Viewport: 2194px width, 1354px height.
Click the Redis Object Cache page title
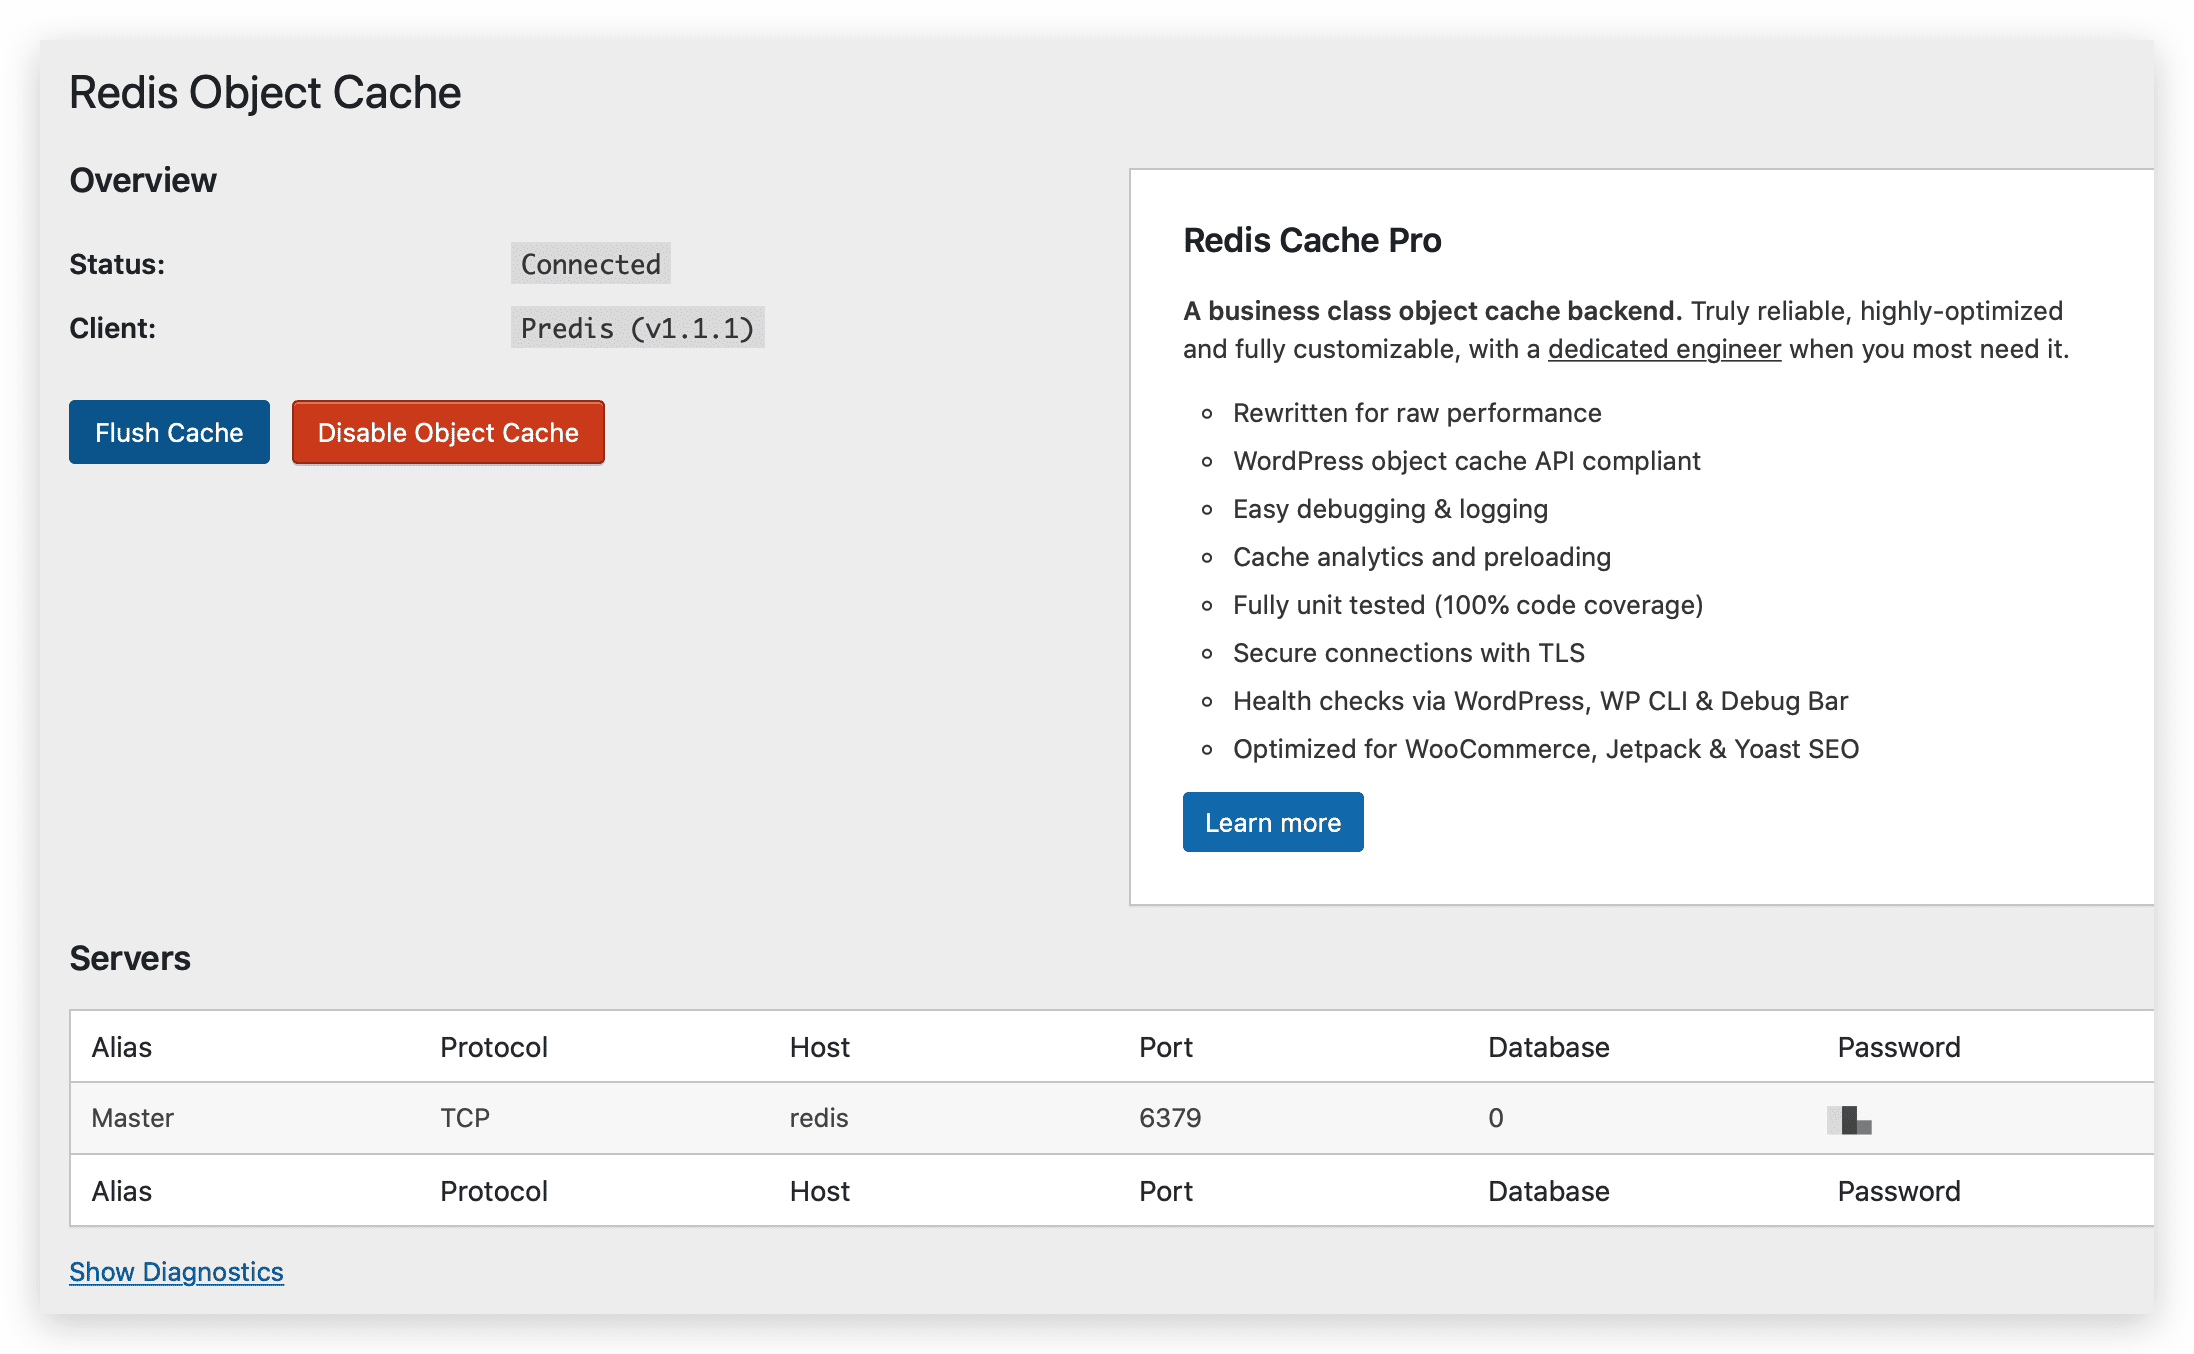[x=265, y=92]
